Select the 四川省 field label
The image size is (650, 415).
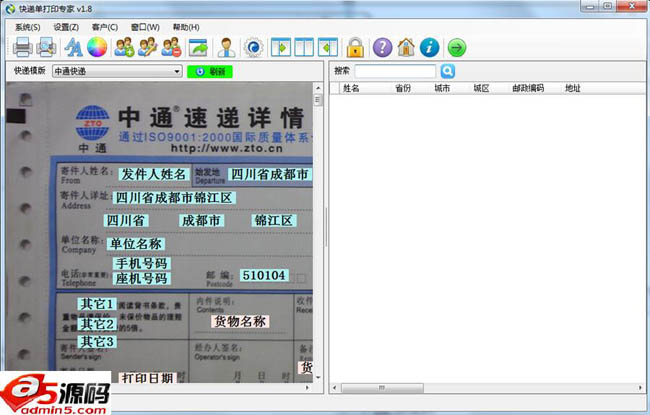point(126,220)
